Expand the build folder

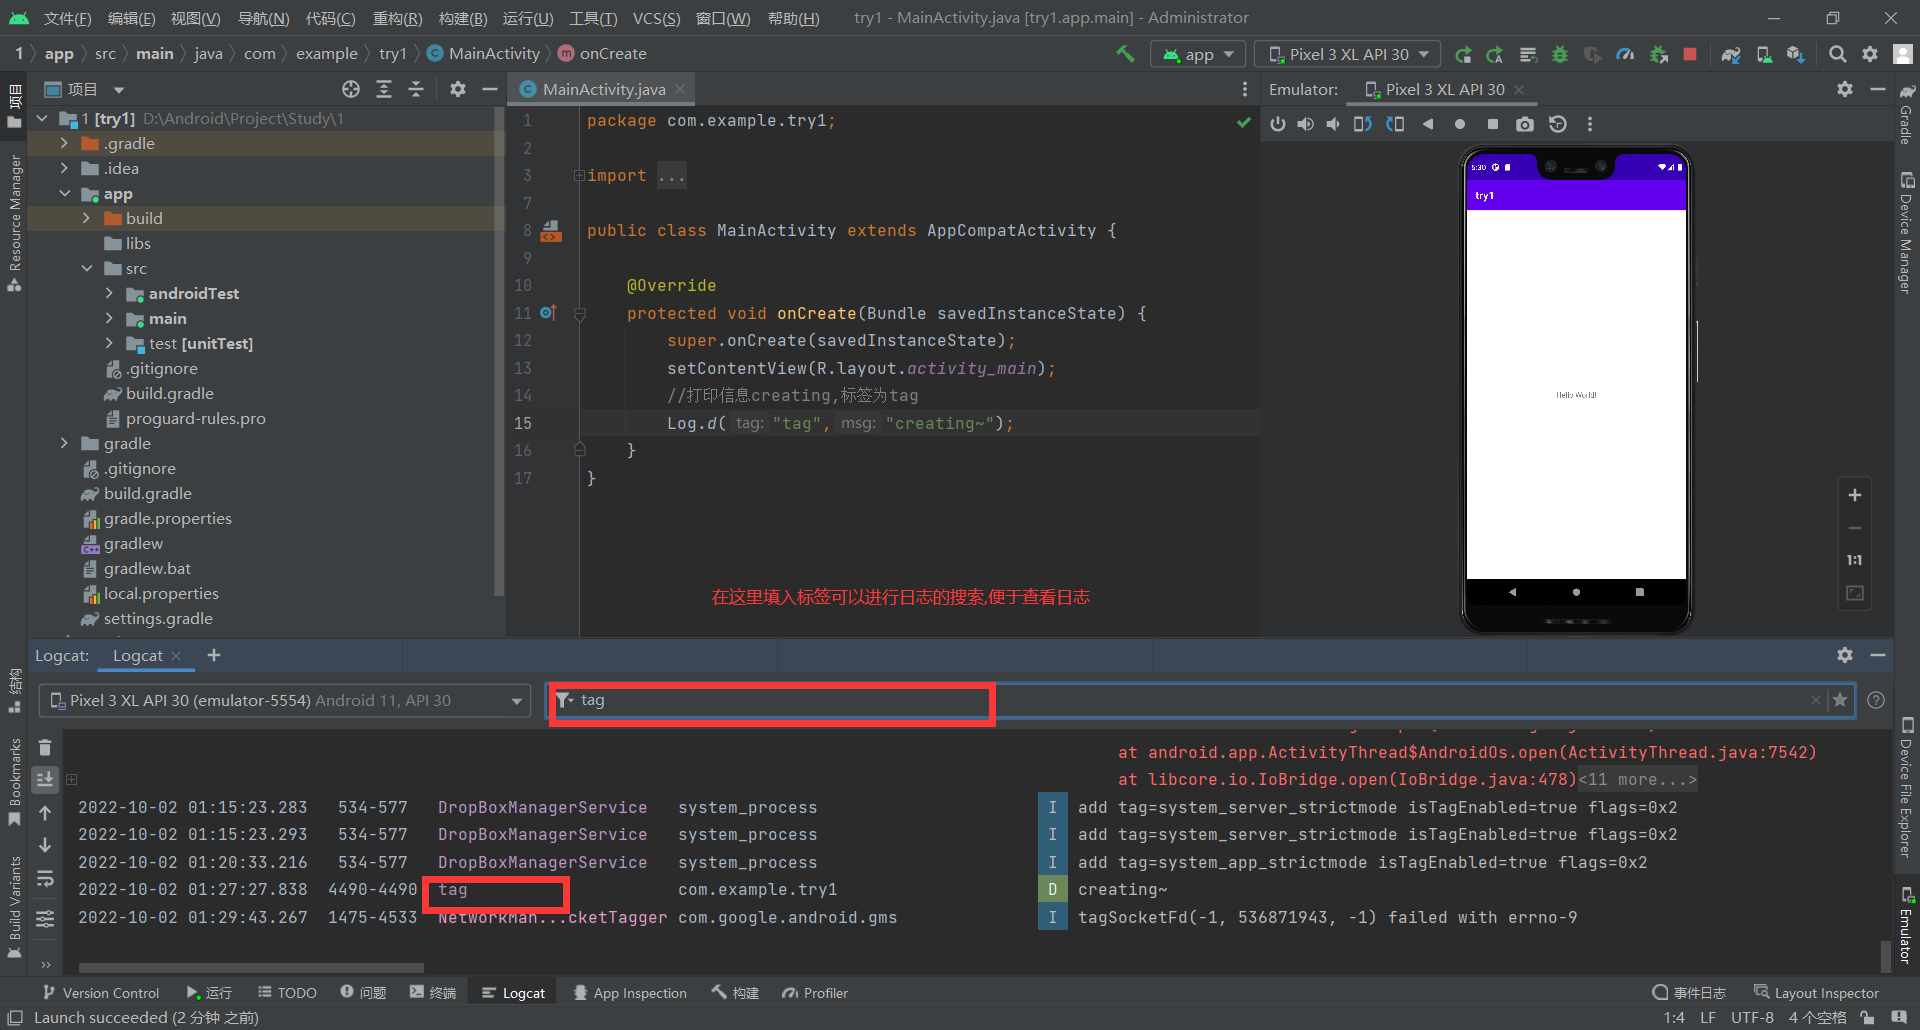pyautogui.click(x=86, y=218)
